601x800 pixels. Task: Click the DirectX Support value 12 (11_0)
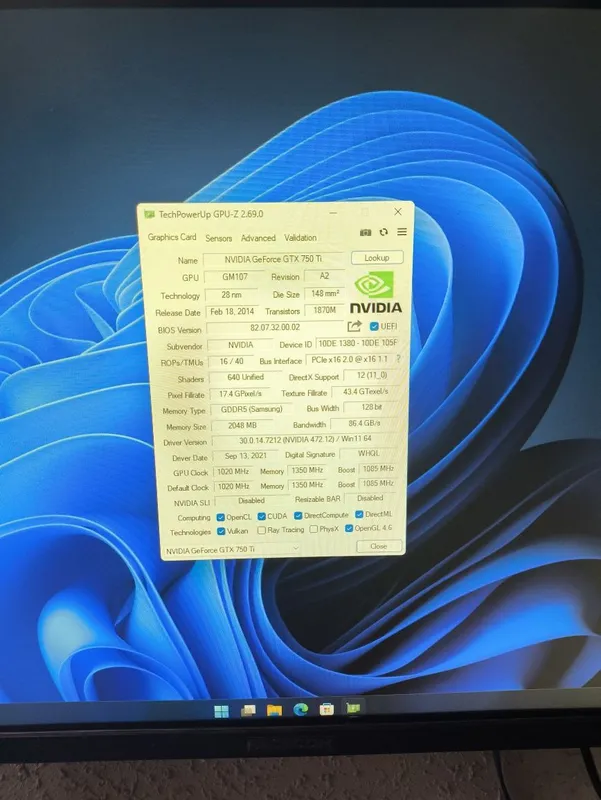[x=372, y=376]
